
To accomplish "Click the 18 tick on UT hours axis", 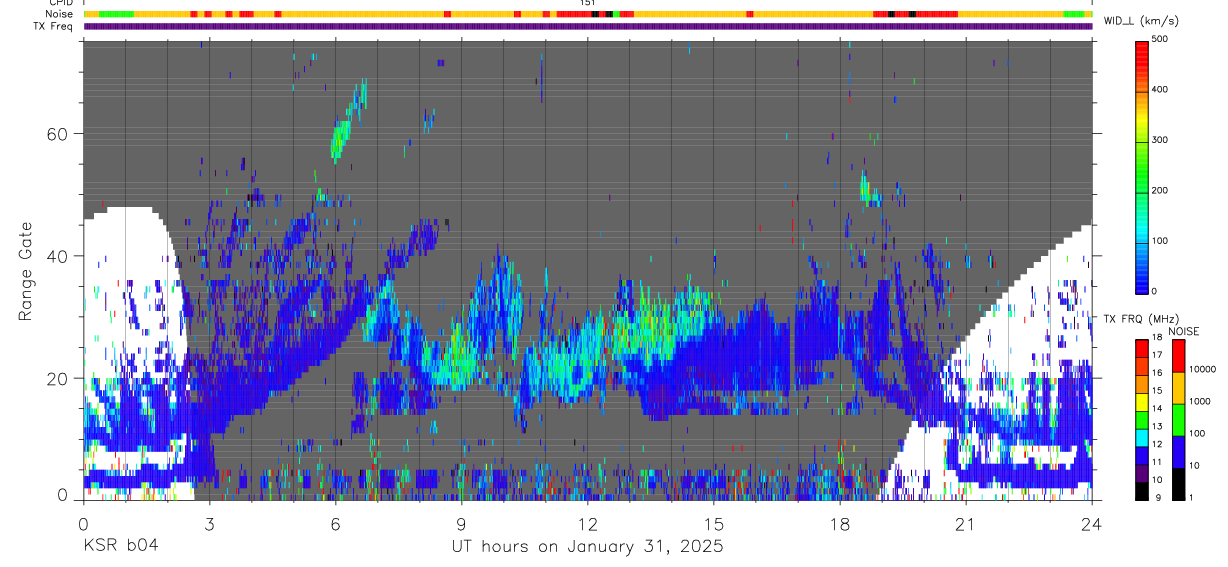I will [839, 523].
